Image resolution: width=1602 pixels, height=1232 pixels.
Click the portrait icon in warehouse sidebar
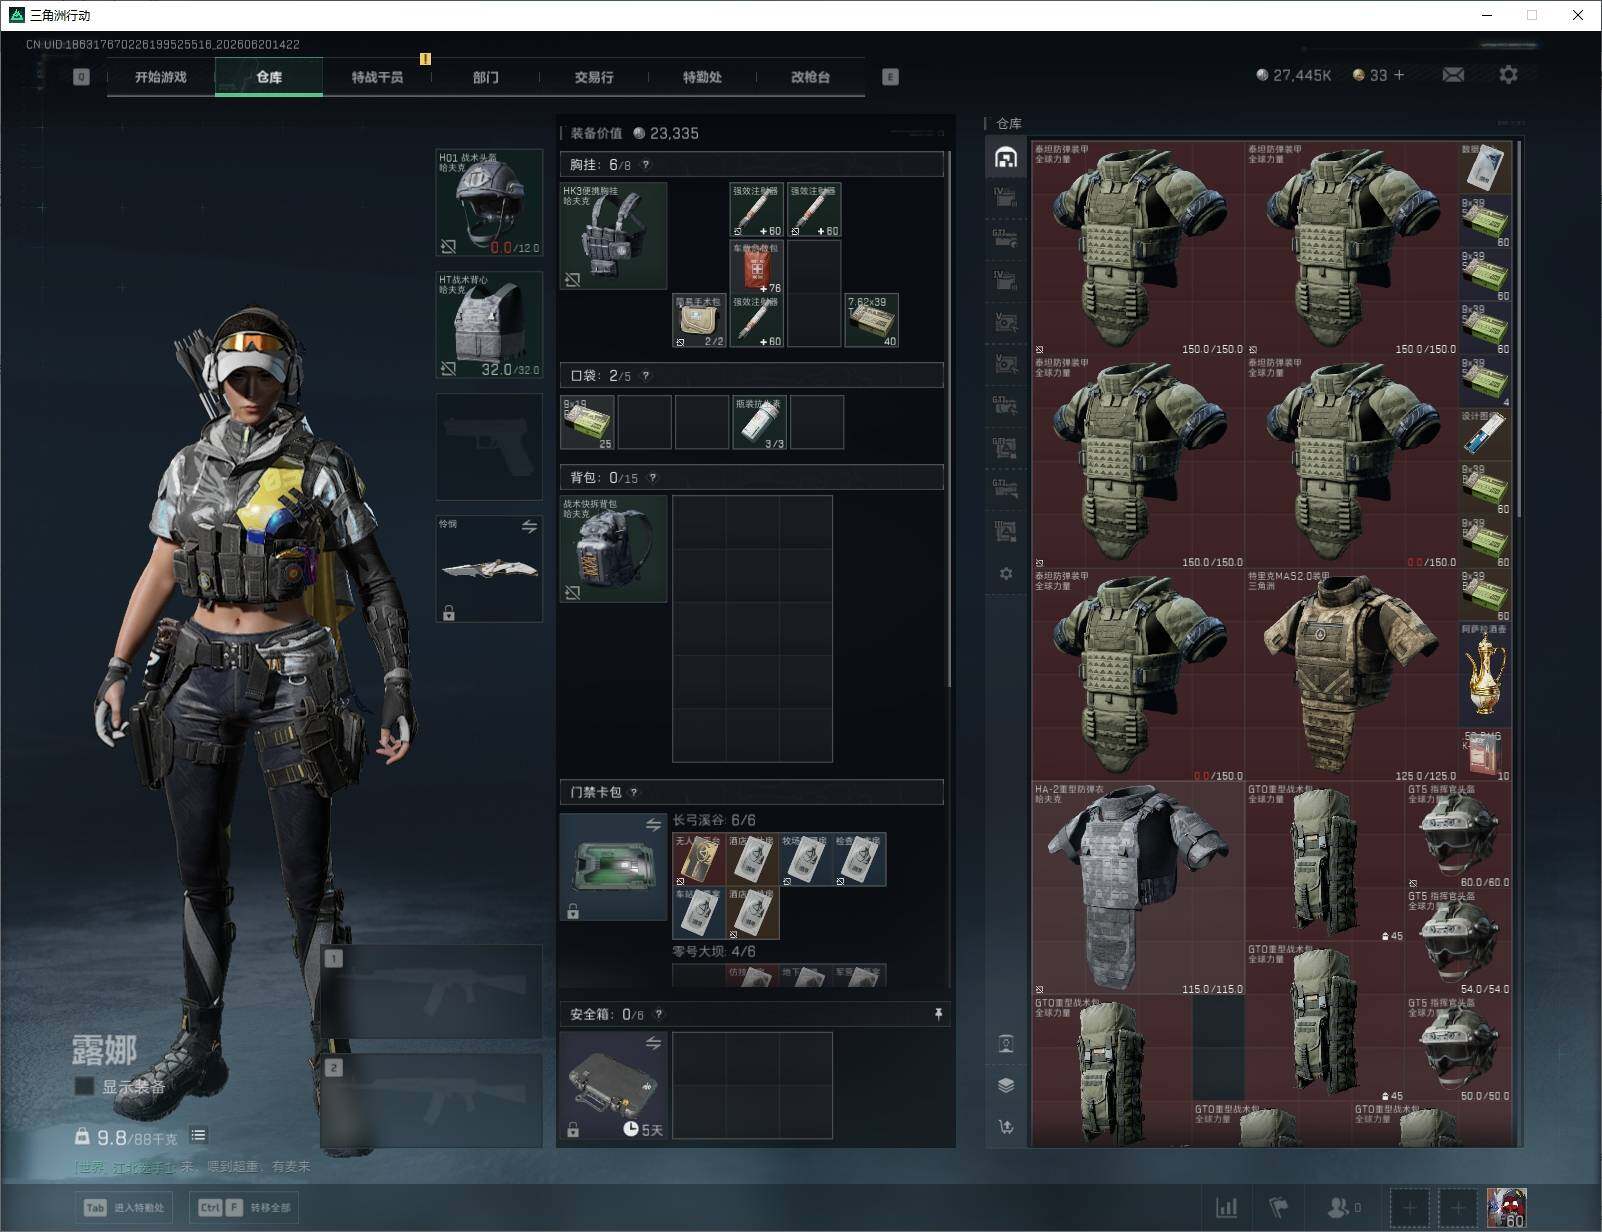pos(1006,1045)
